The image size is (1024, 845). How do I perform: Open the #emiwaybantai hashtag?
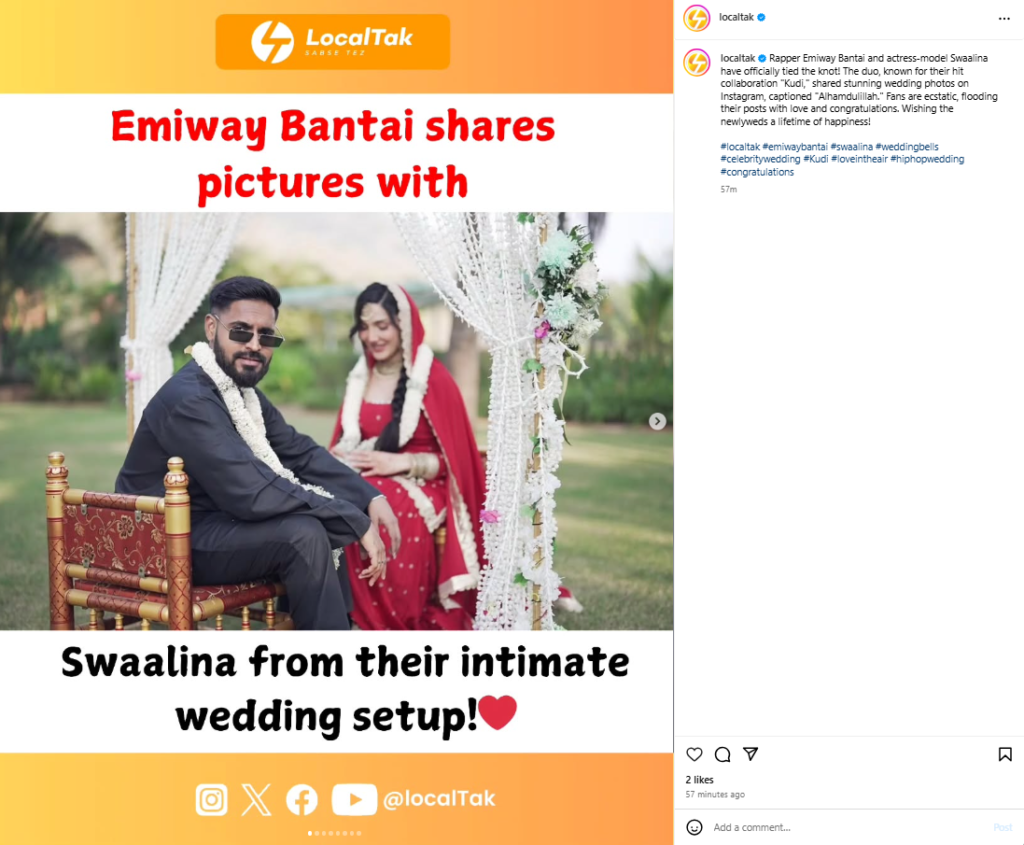click(x=795, y=147)
